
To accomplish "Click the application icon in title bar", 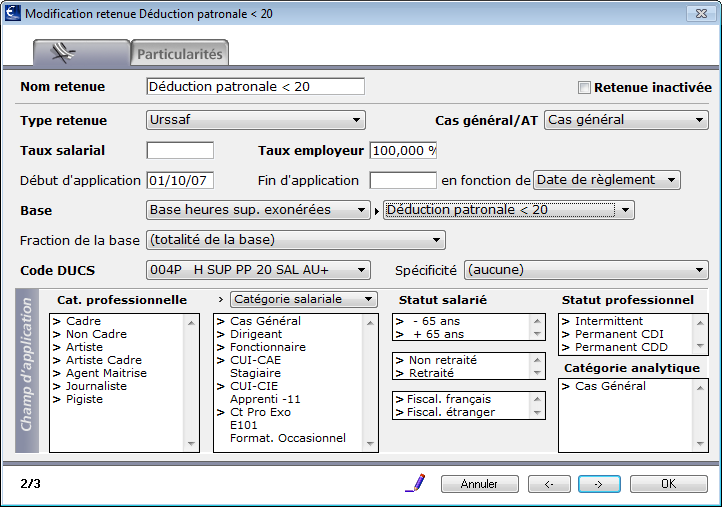I will (12, 13).
